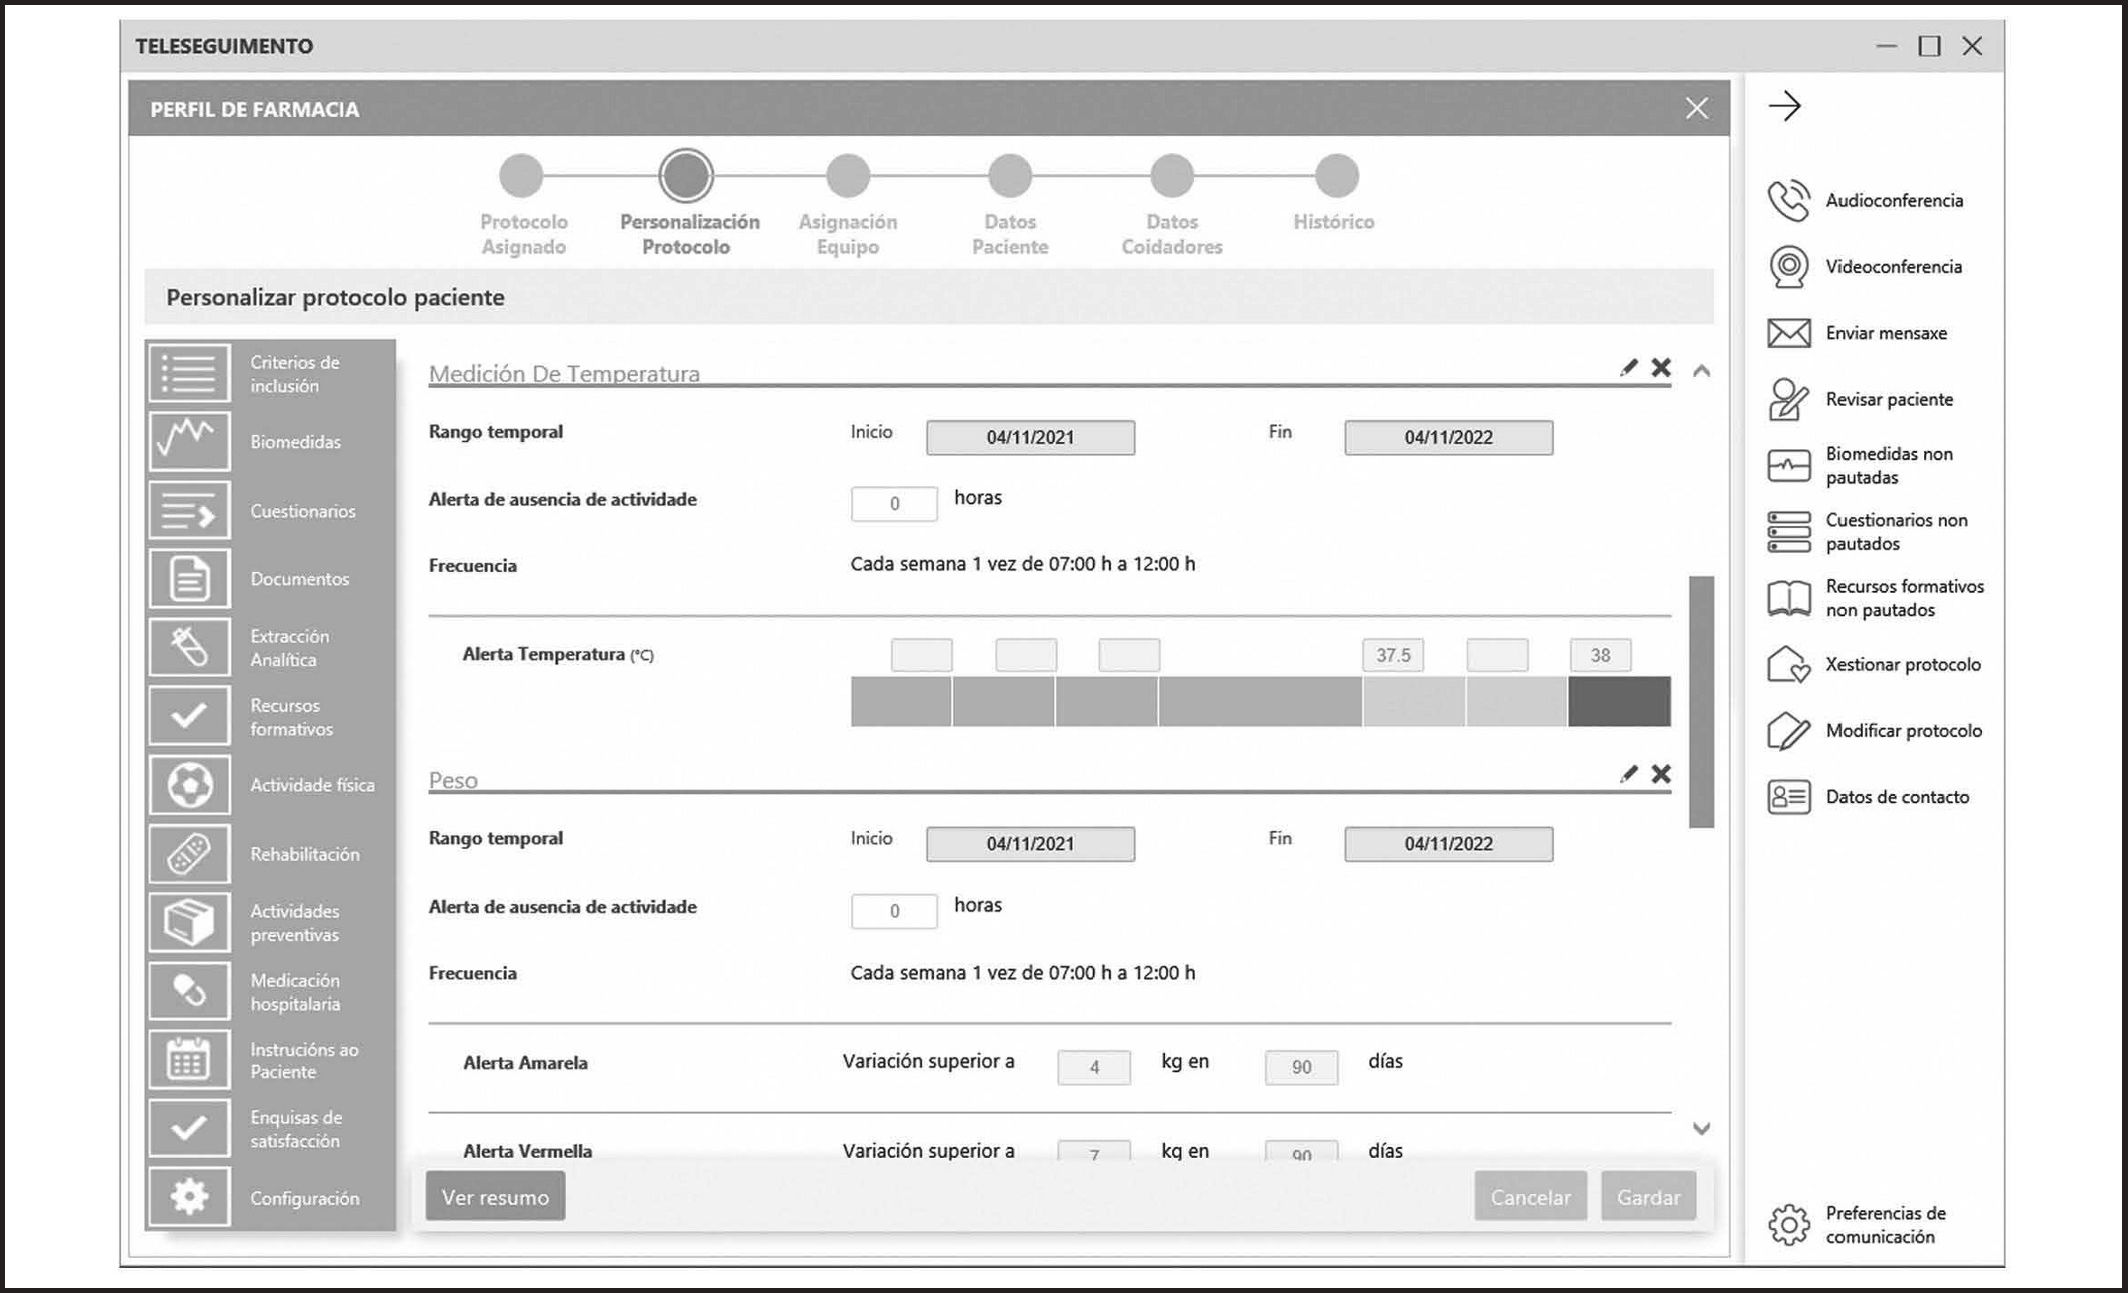
Task: Click the Inicio date field of Peso
Action: coord(1030,844)
